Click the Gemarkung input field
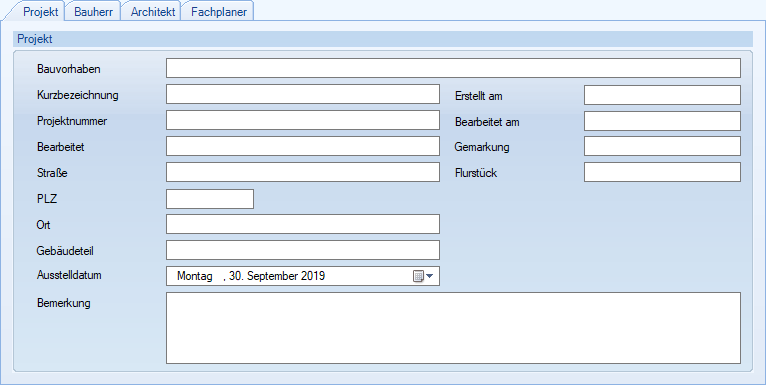766x385 pixels. [662, 146]
